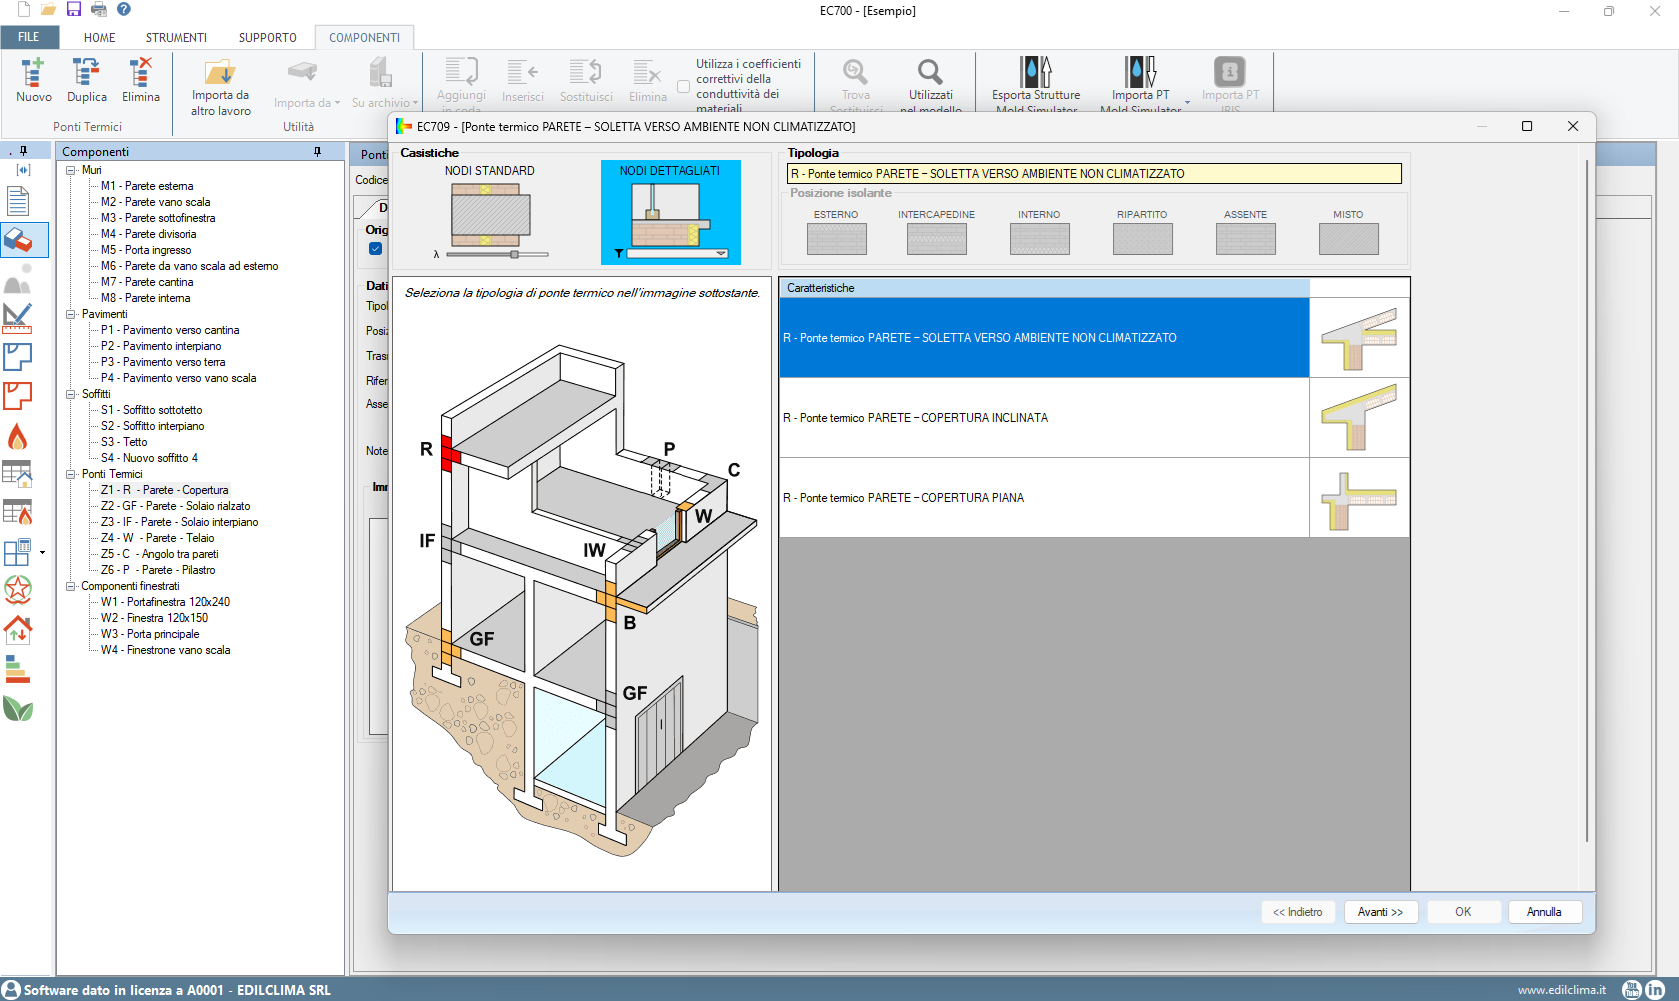Enable the conductivity corrective coefficients checkbox
The height and width of the screenshot is (1001, 1679).
click(684, 87)
